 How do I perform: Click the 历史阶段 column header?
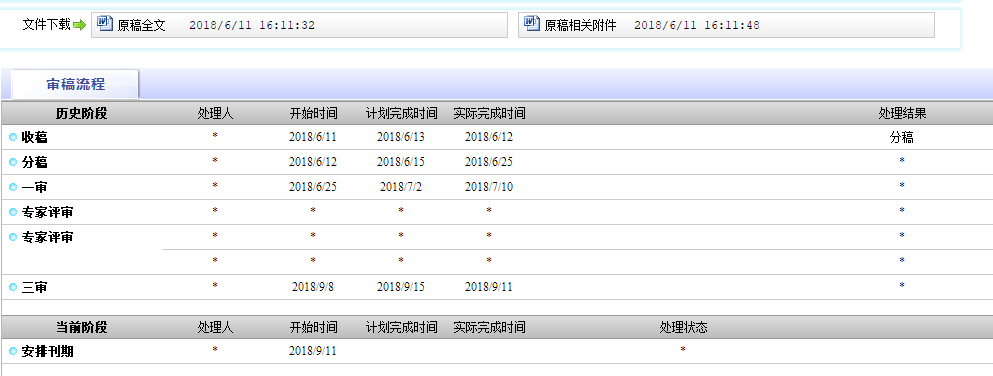[82, 113]
